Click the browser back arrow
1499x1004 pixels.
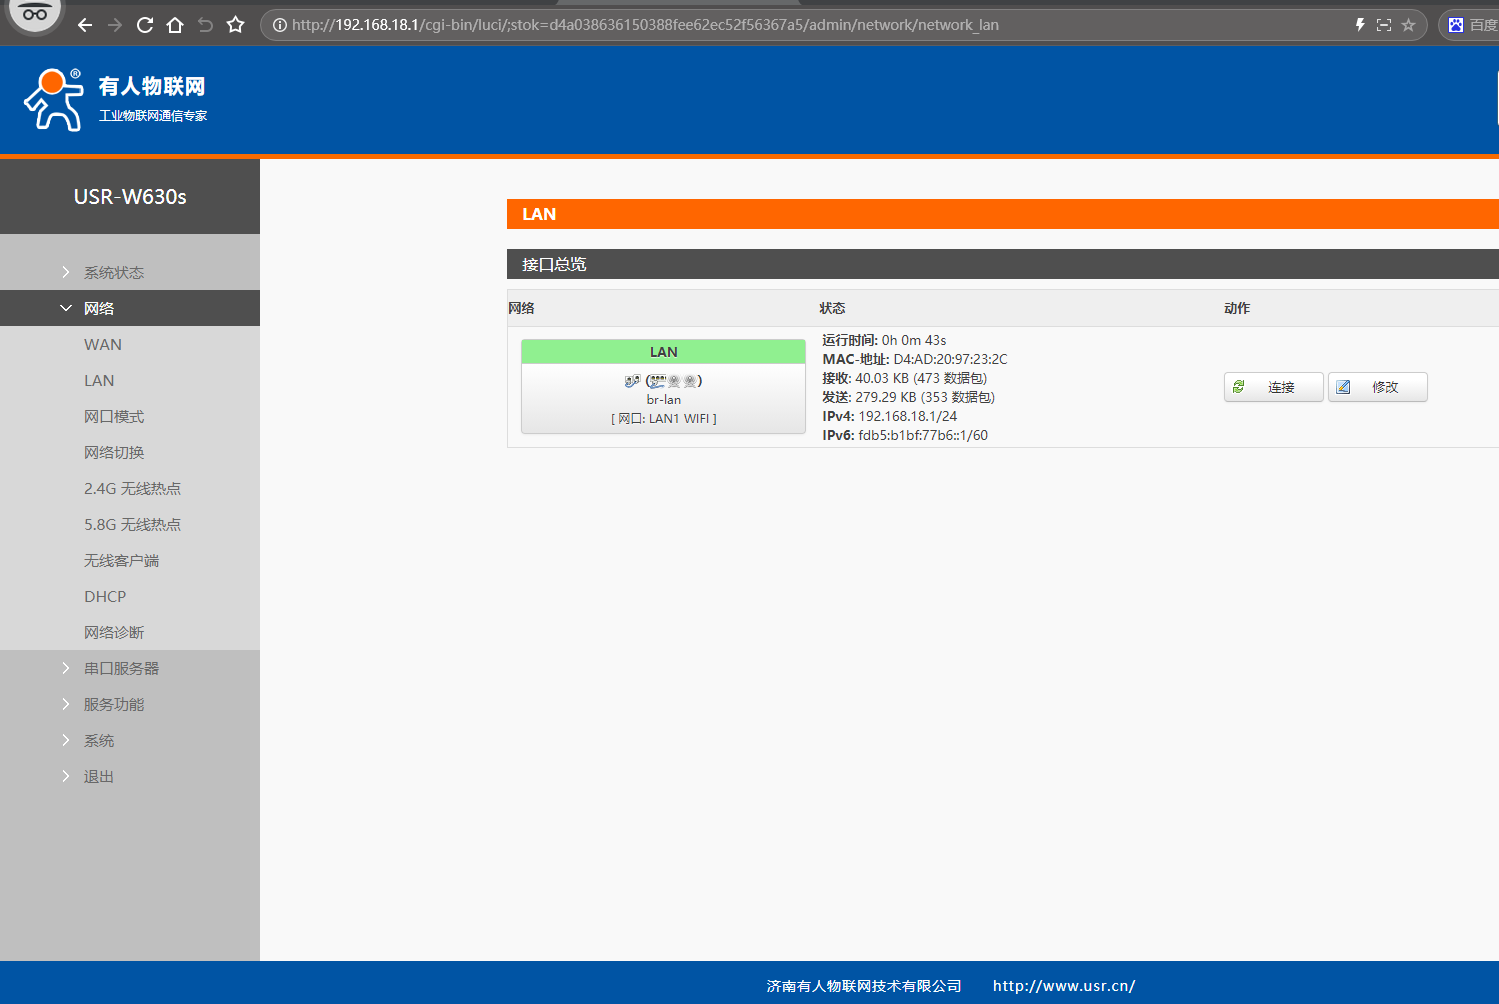85,25
